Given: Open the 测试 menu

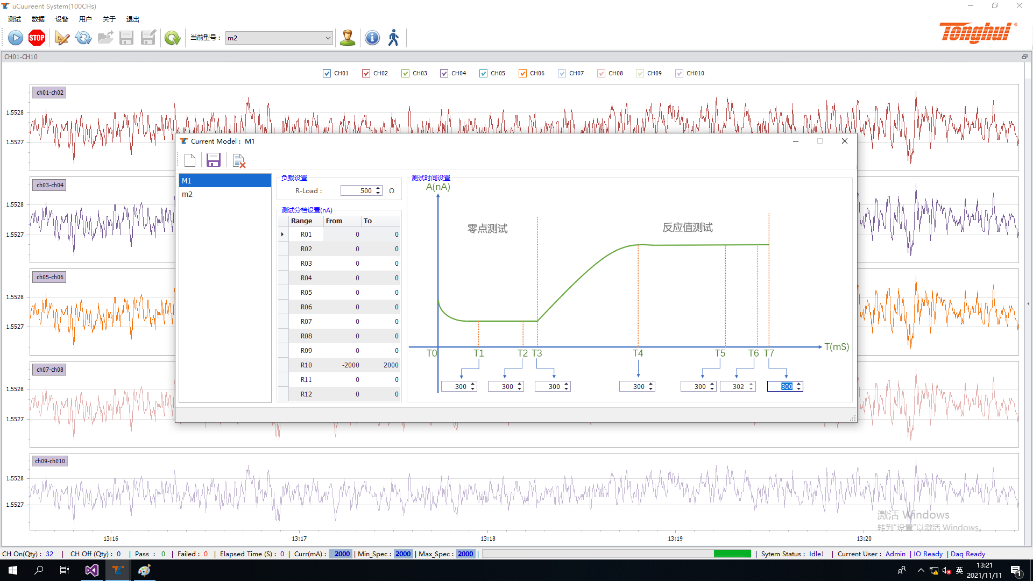Looking at the screenshot, I should 14,19.
